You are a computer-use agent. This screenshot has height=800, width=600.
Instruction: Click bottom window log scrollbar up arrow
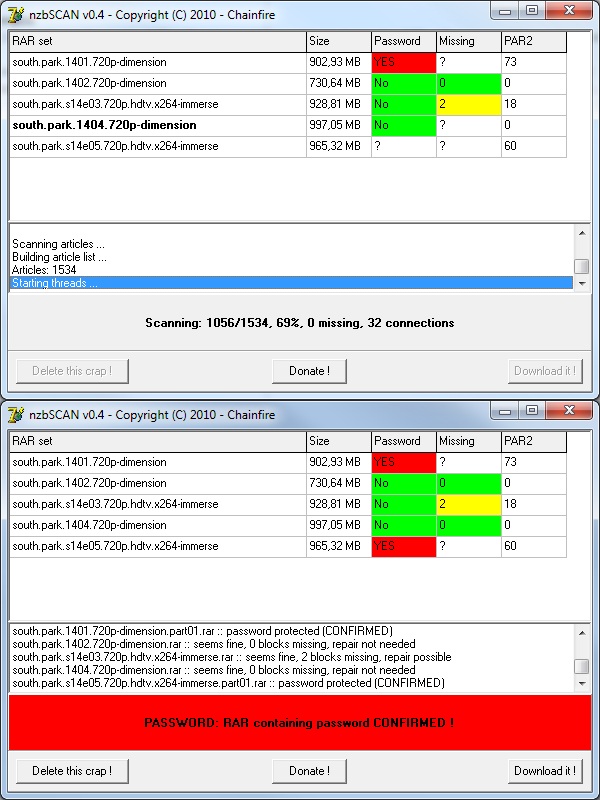[x=582, y=633]
